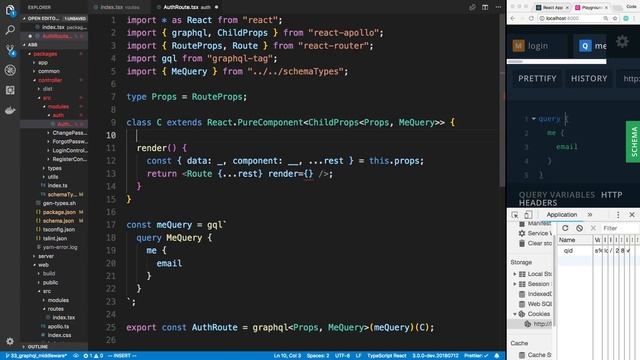
Task: Click git branch 33_graphql_middleware in status bar
Action: pos(36,356)
